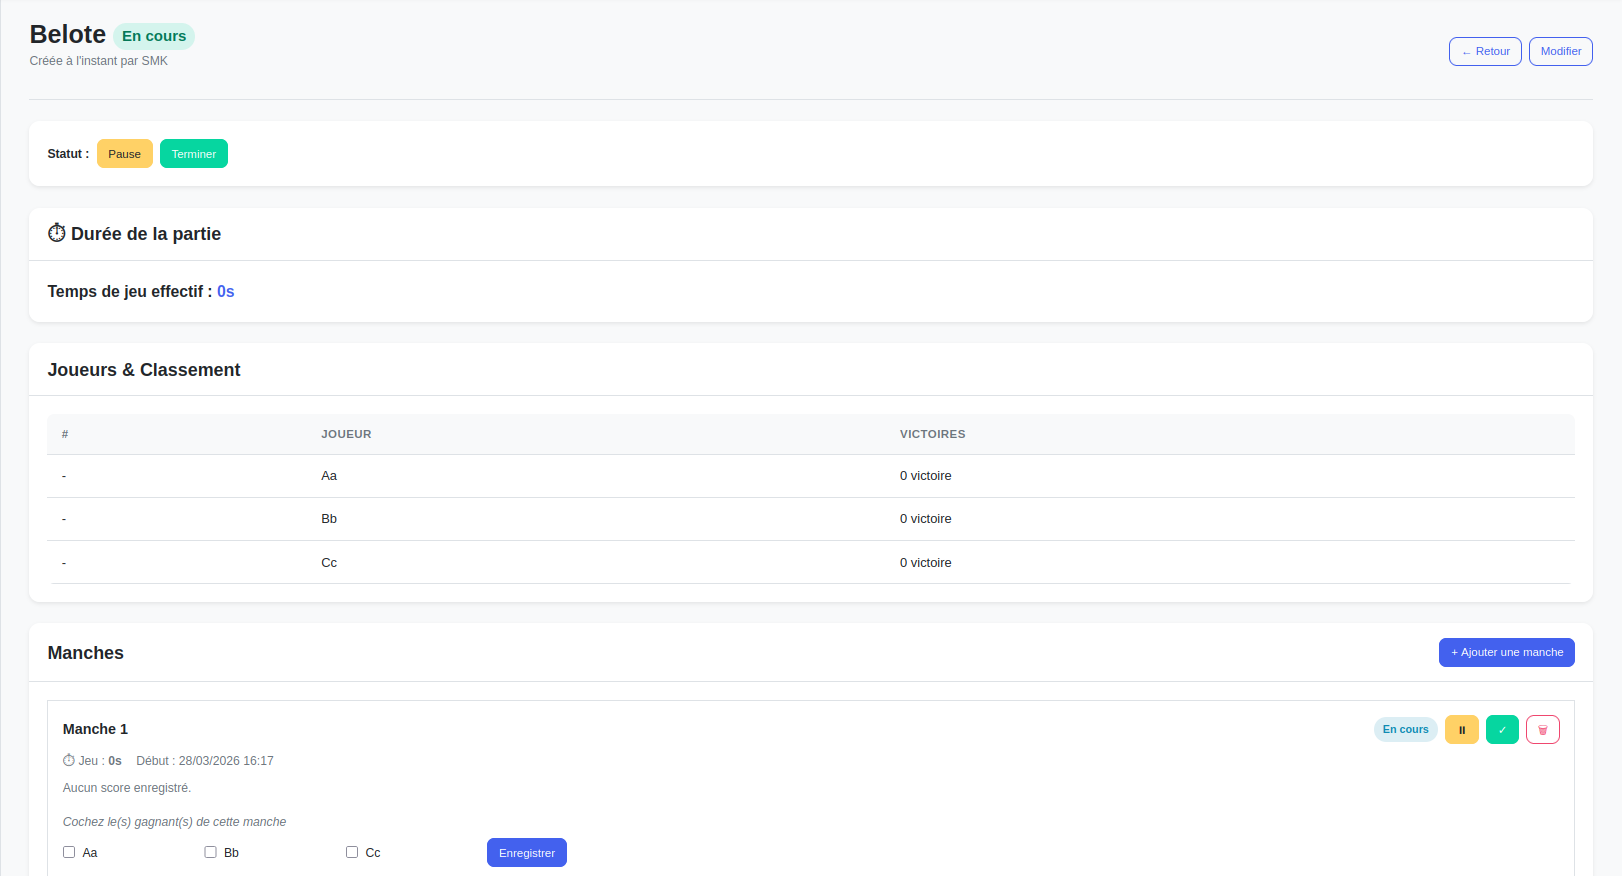Click Terminer to finish the game

click(x=194, y=154)
